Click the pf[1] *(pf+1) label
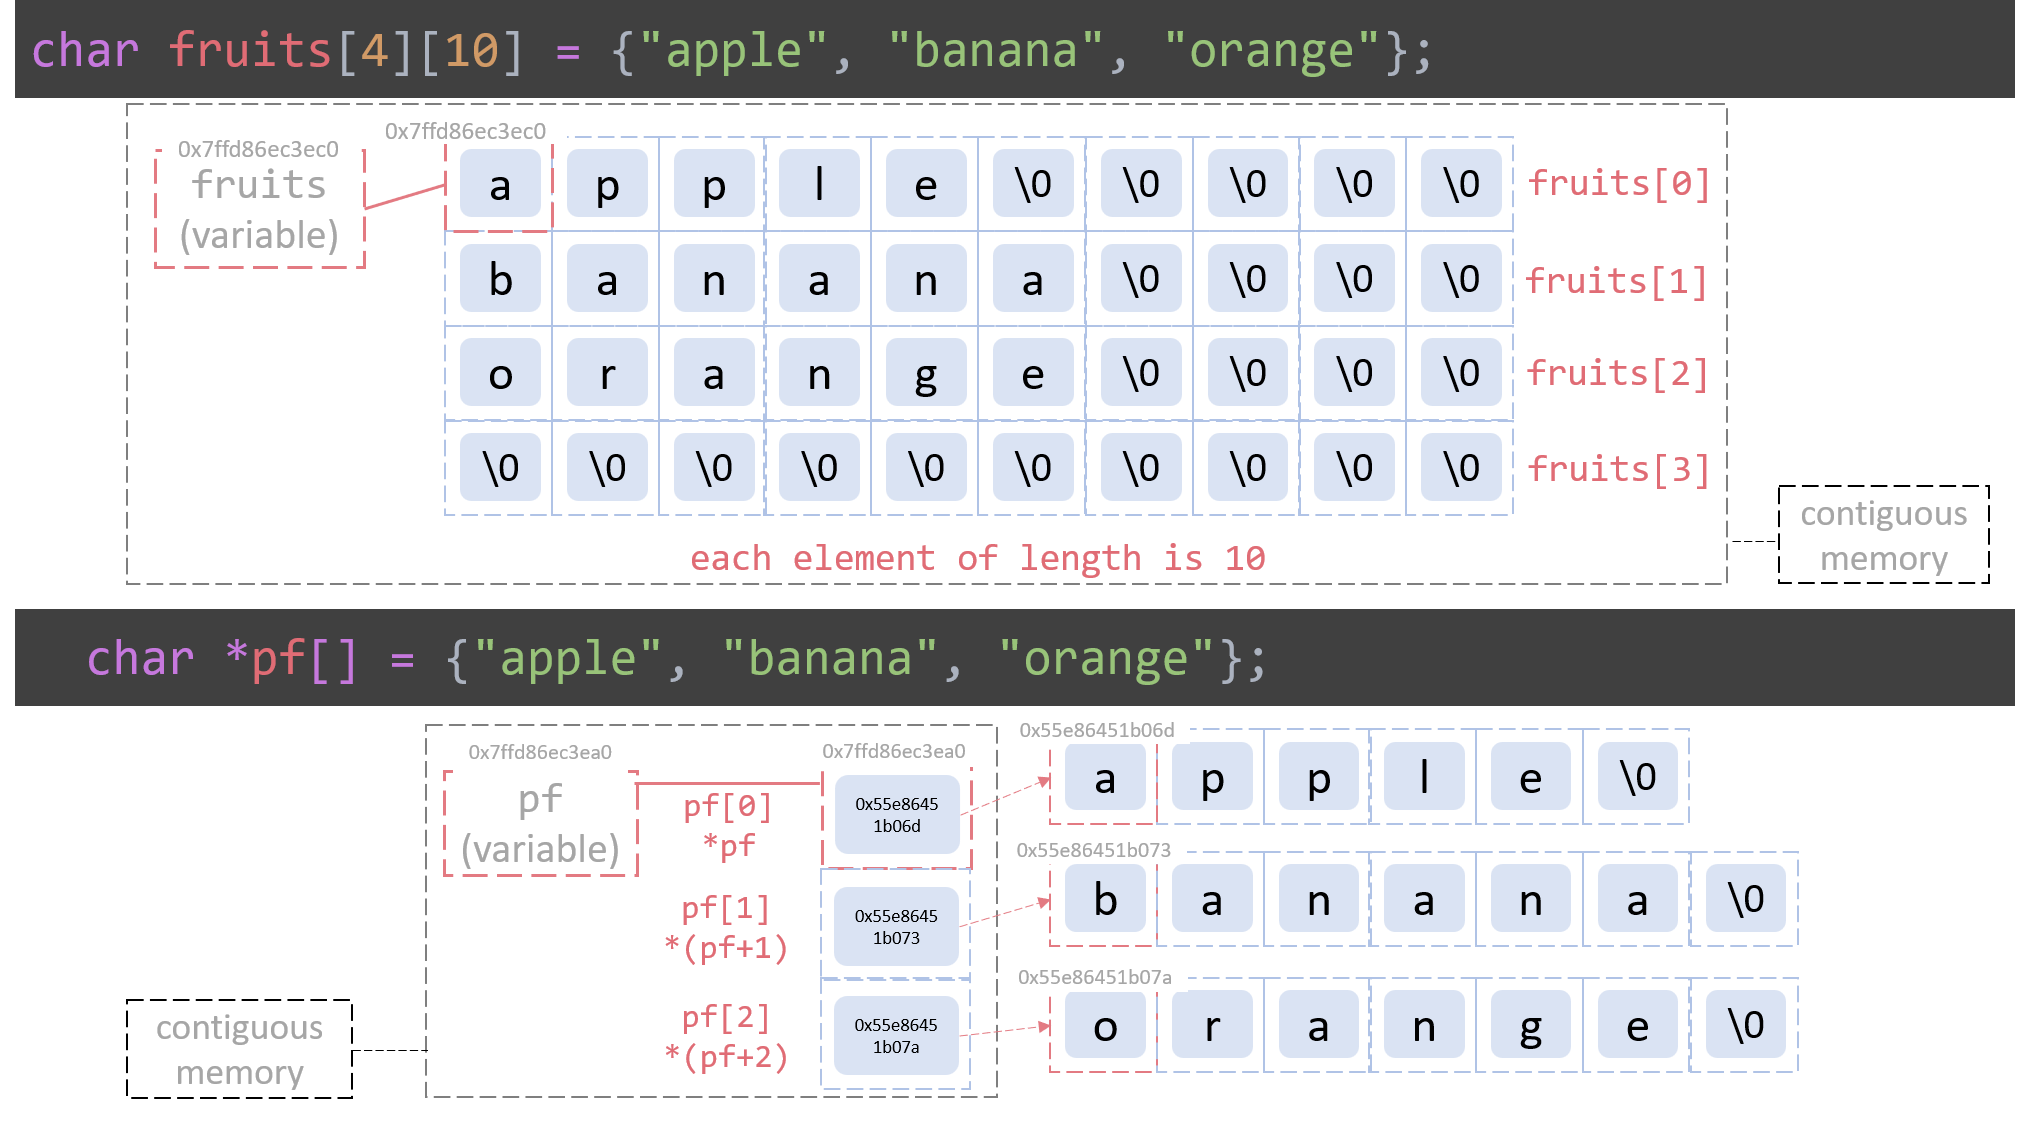 [x=727, y=928]
